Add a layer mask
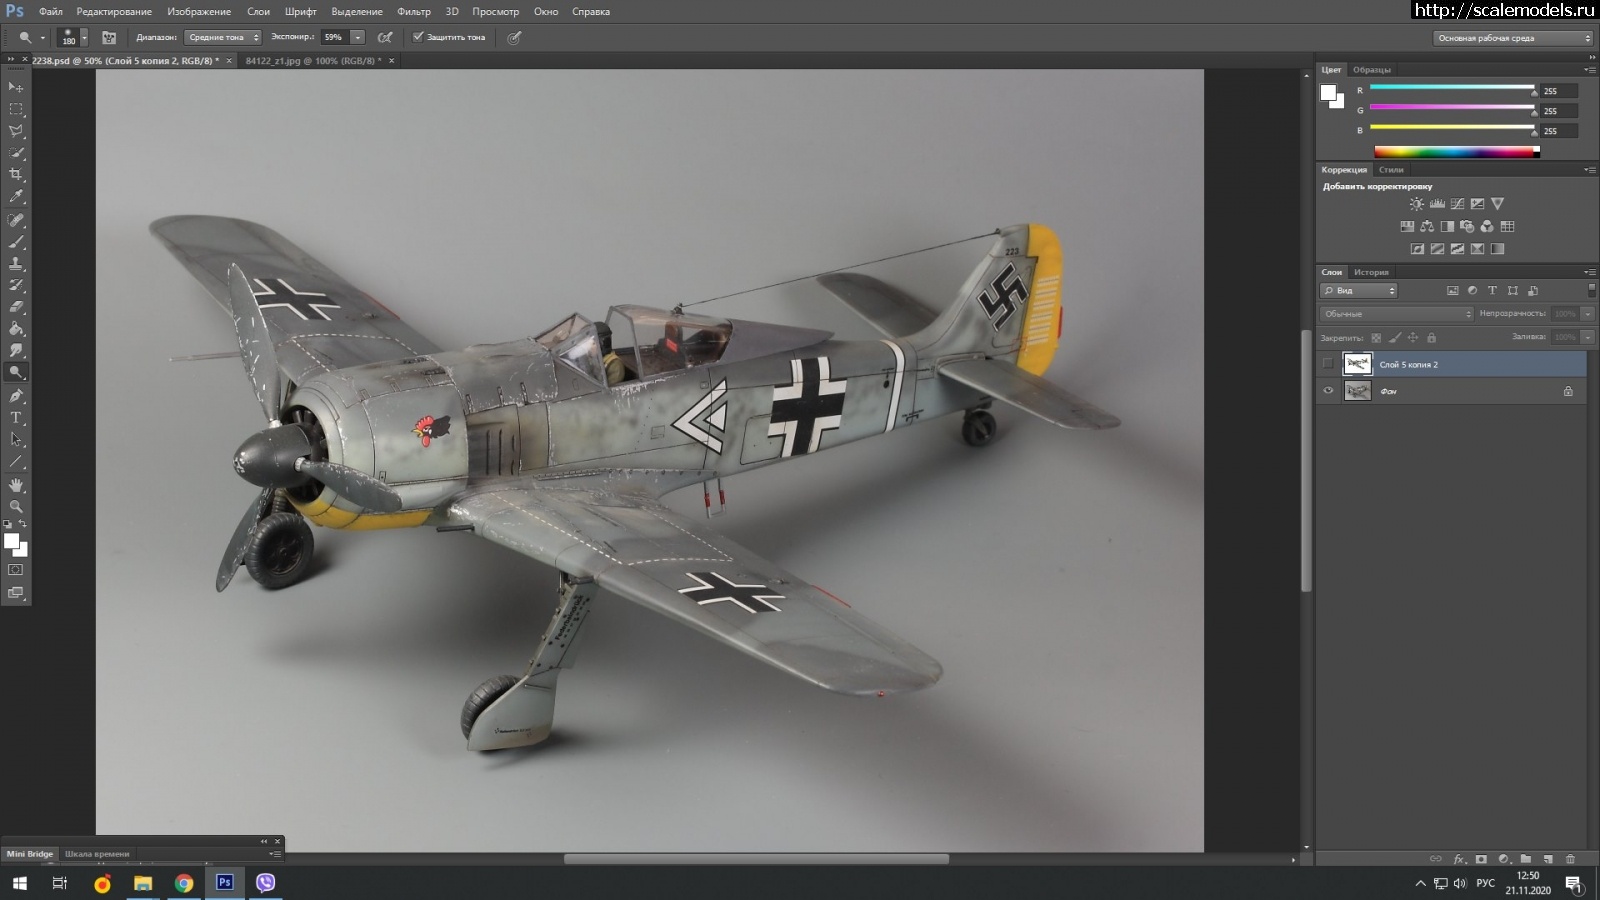The image size is (1600, 900). (1481, 859)
